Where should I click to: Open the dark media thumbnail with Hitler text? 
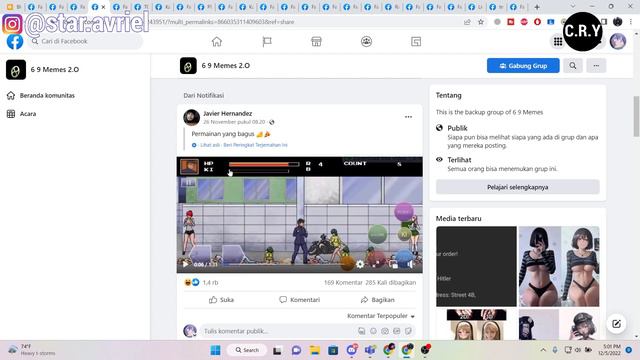point(476,266)
